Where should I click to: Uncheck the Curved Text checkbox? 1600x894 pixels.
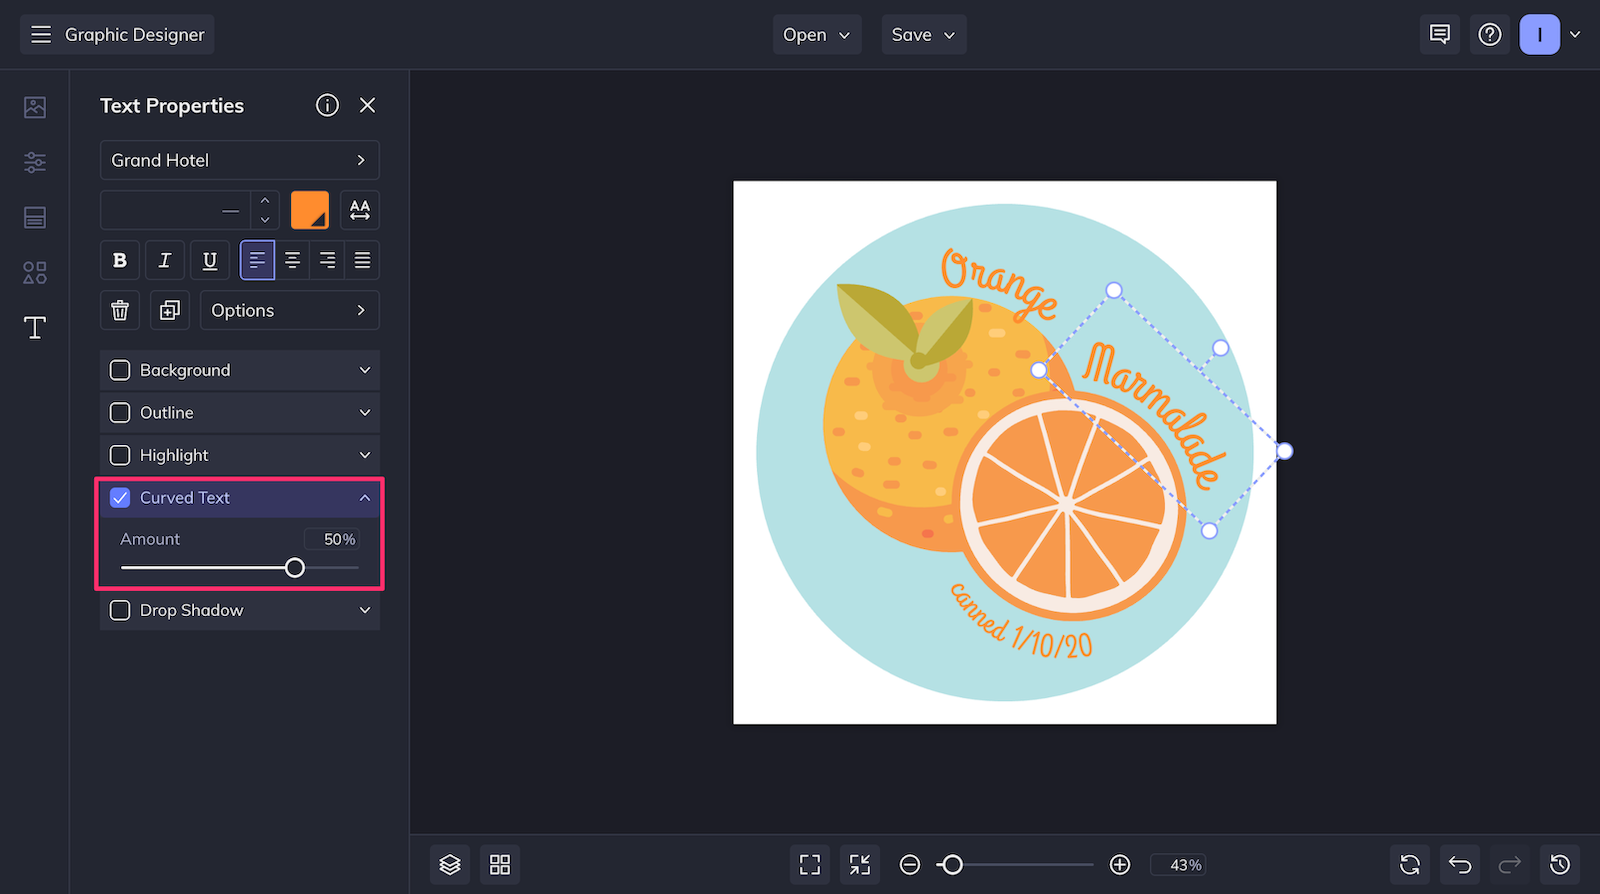pos(120,498)
